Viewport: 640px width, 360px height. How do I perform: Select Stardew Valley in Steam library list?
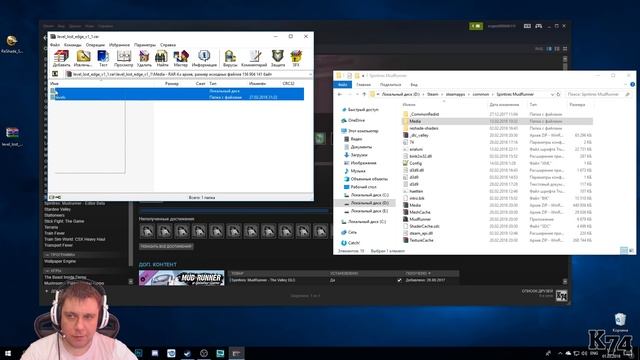58,209
